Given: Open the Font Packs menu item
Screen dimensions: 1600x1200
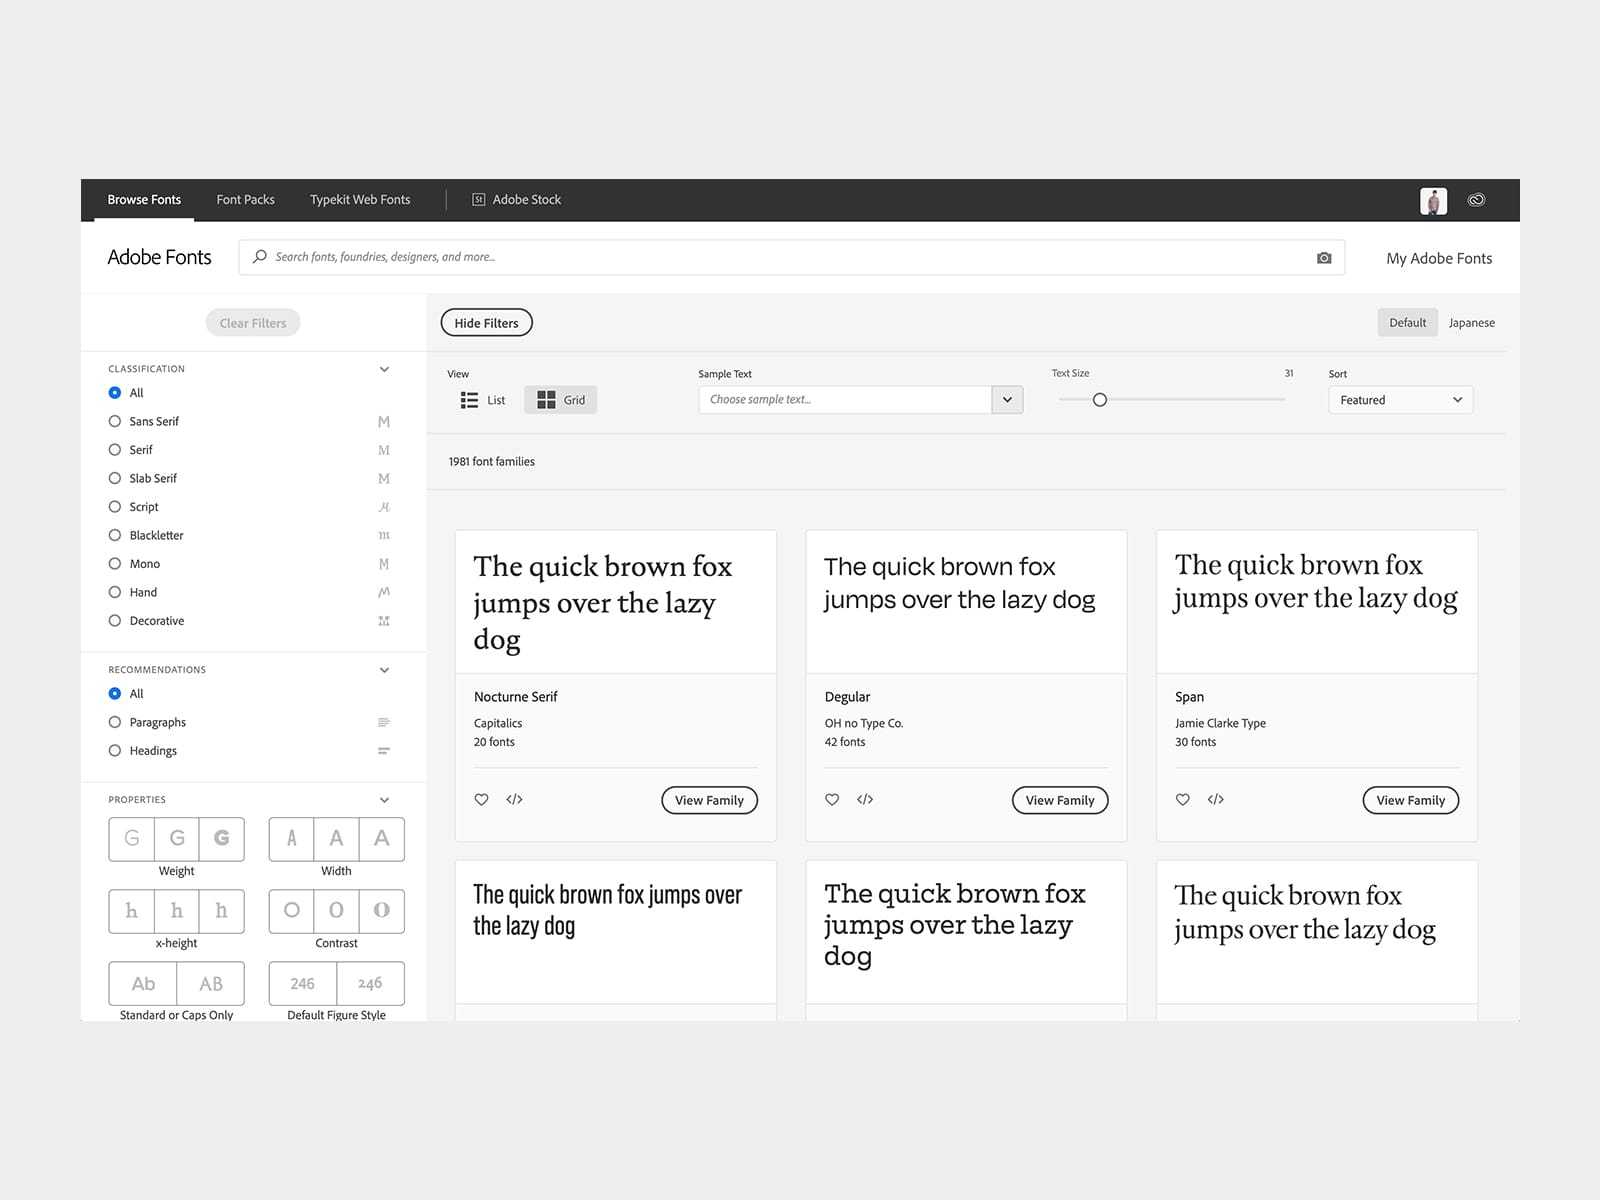Looking at the screenshot, I should click(x=245, y=199).
